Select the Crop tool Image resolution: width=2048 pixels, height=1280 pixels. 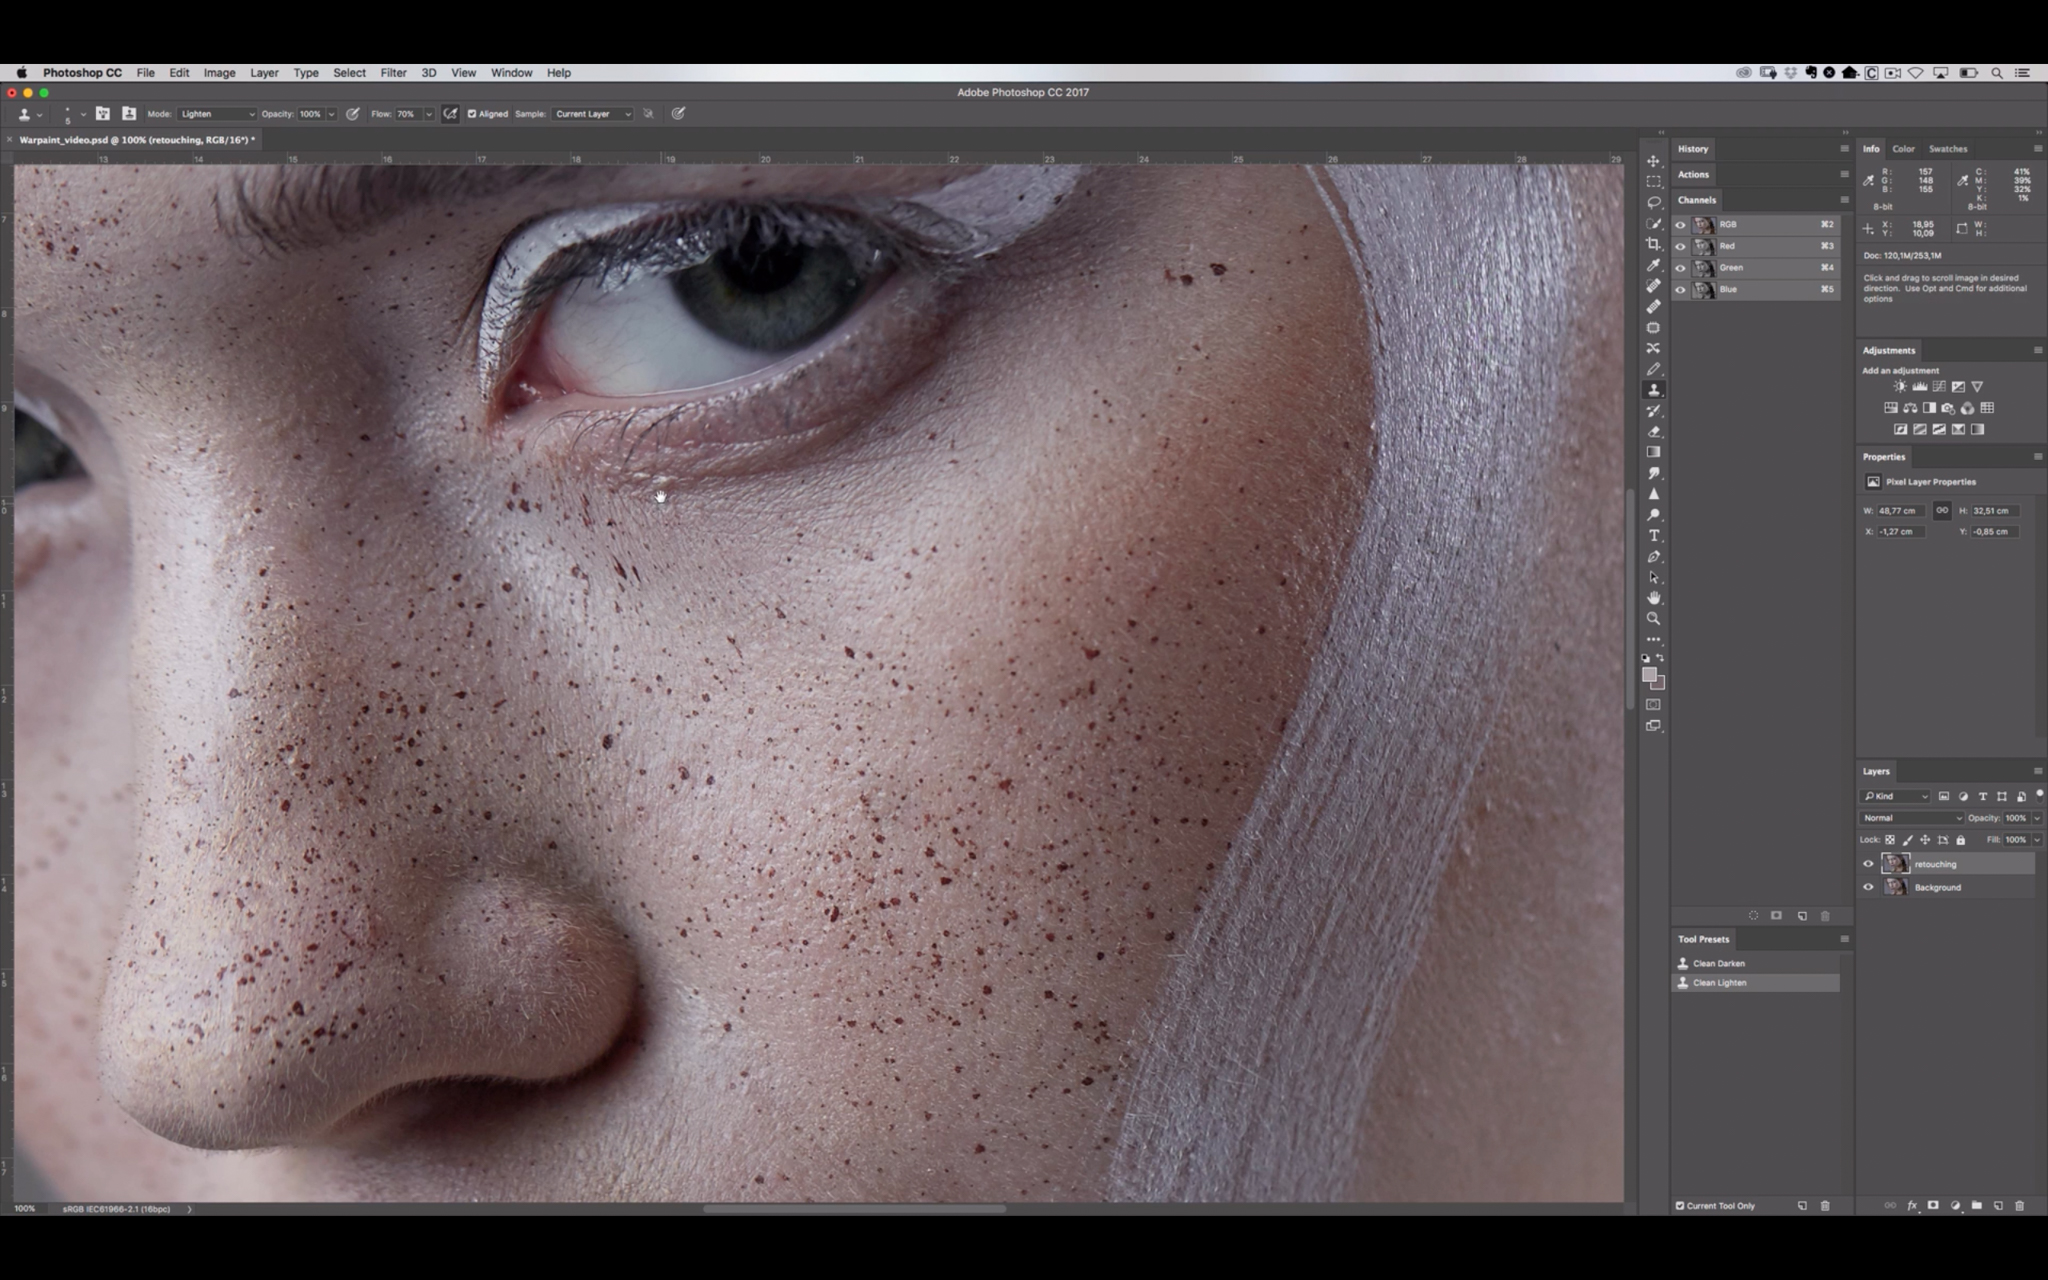point(1653,242)
